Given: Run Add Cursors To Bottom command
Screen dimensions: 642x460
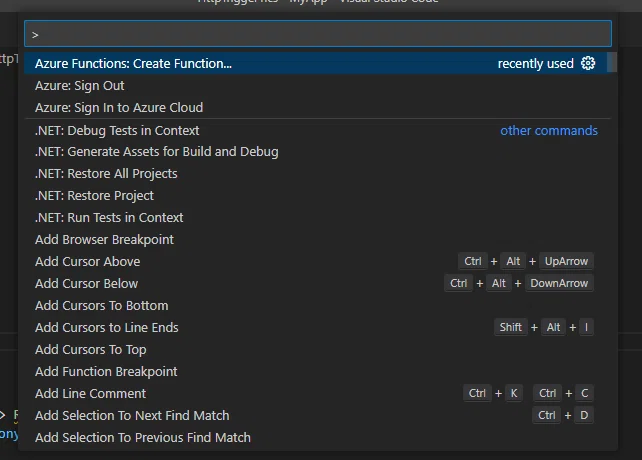Looking at the screenshot, I should (315, 306).
